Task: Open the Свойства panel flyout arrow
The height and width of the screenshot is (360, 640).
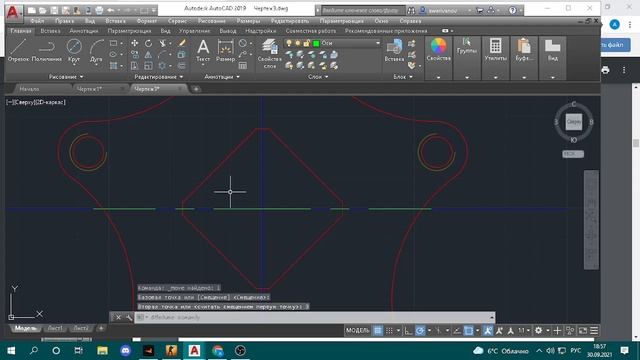Action: click(438, 77)
